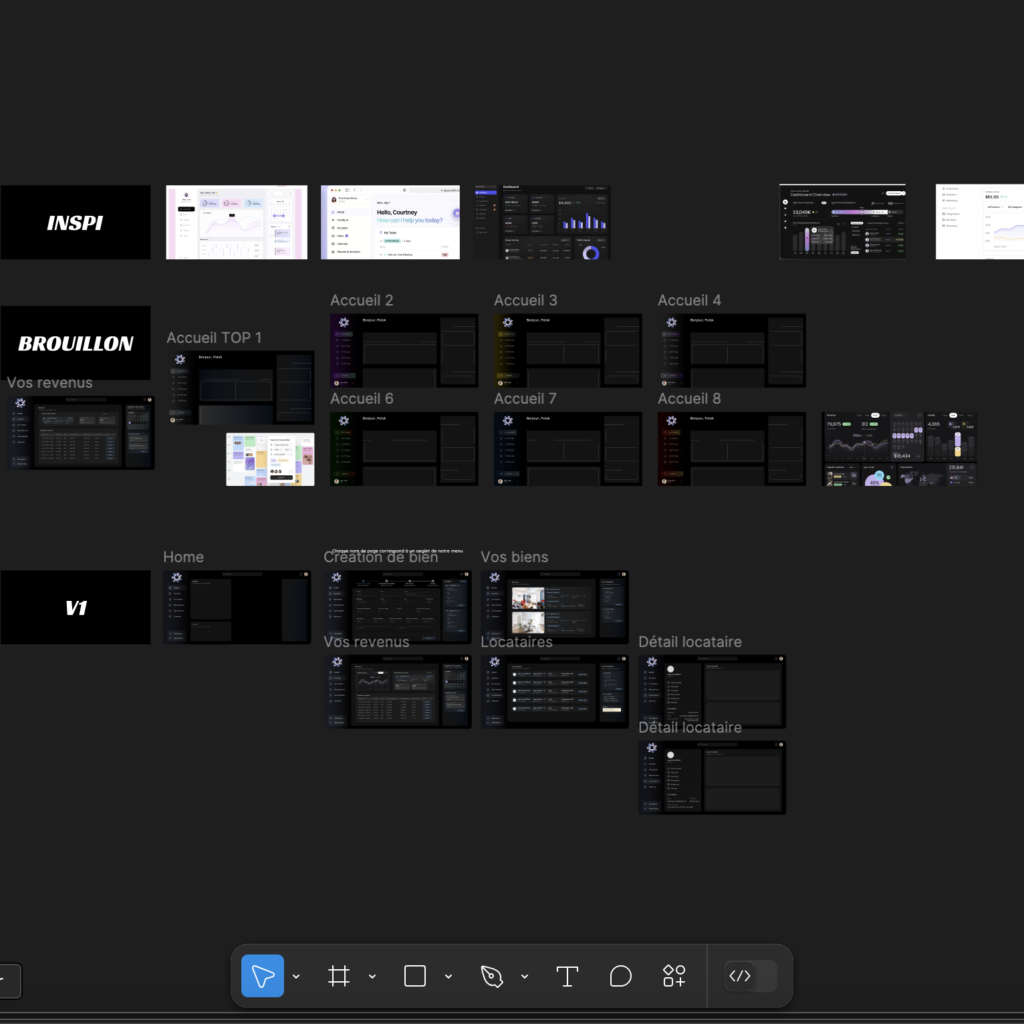Image resolution: width=1024 pixels, height=1024 pixels.
Task: Select the Rectangle shape tool
Action: [415, 976]
